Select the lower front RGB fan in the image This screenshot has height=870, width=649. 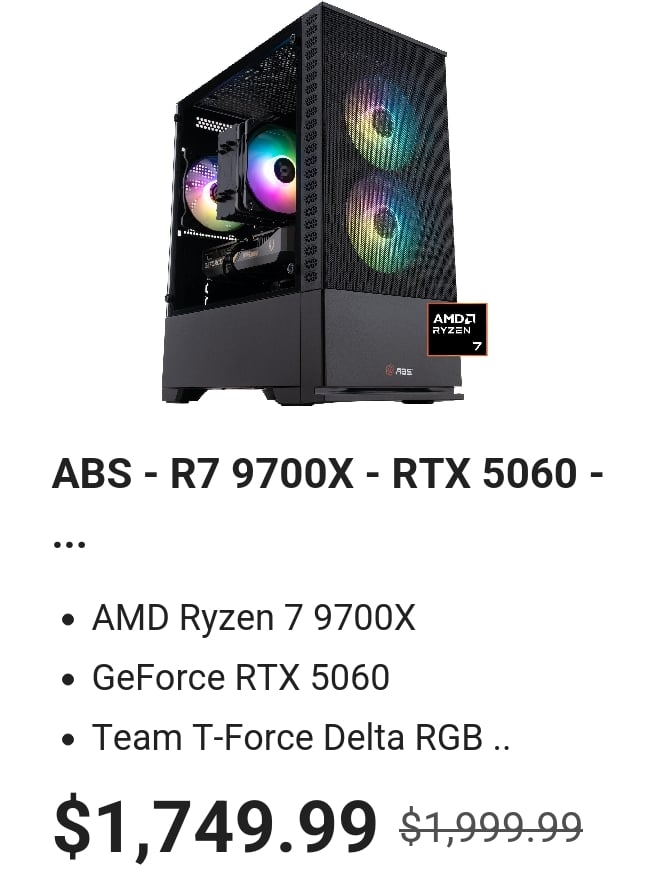(x=383, y=224)
